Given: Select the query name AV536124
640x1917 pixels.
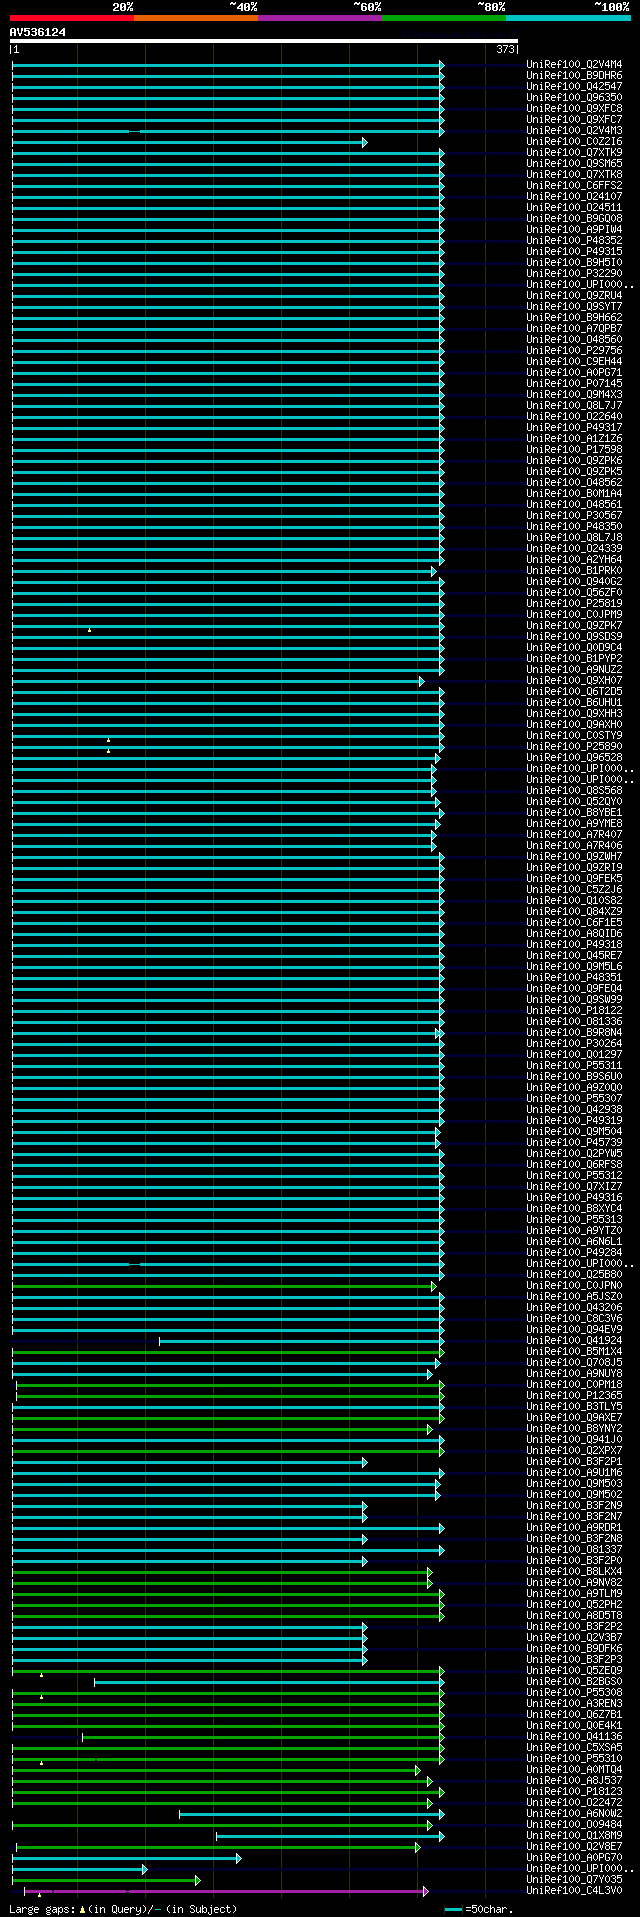Looking at the screenshot, I should pyautogui.click(x=38, y=32).
